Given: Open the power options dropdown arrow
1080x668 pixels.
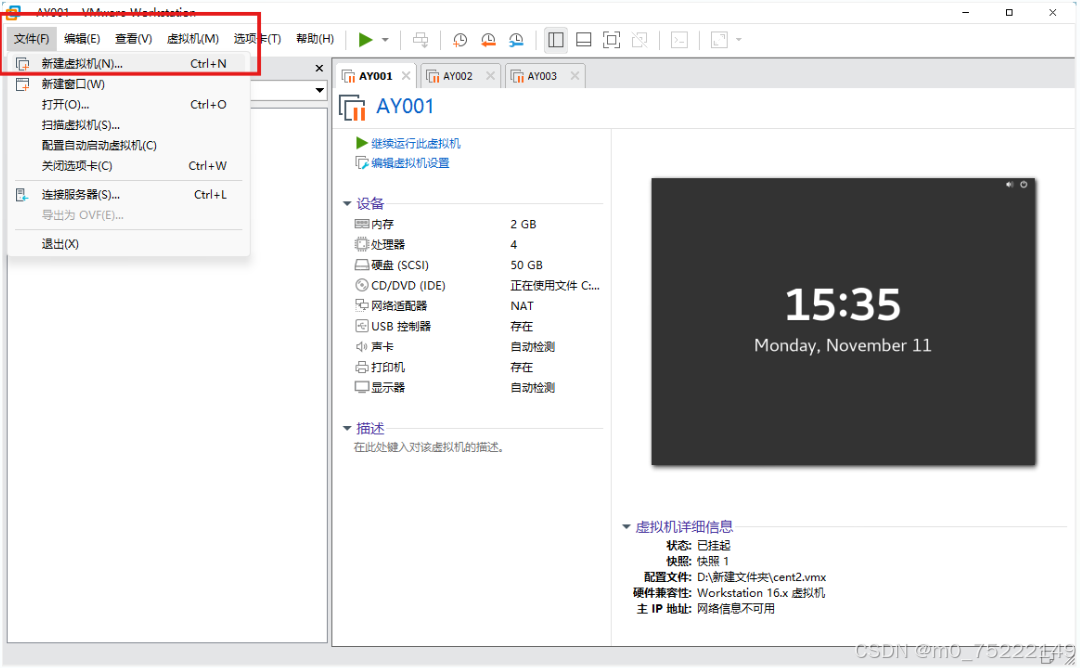Looking at the screenshot, I should click(385, 40).
